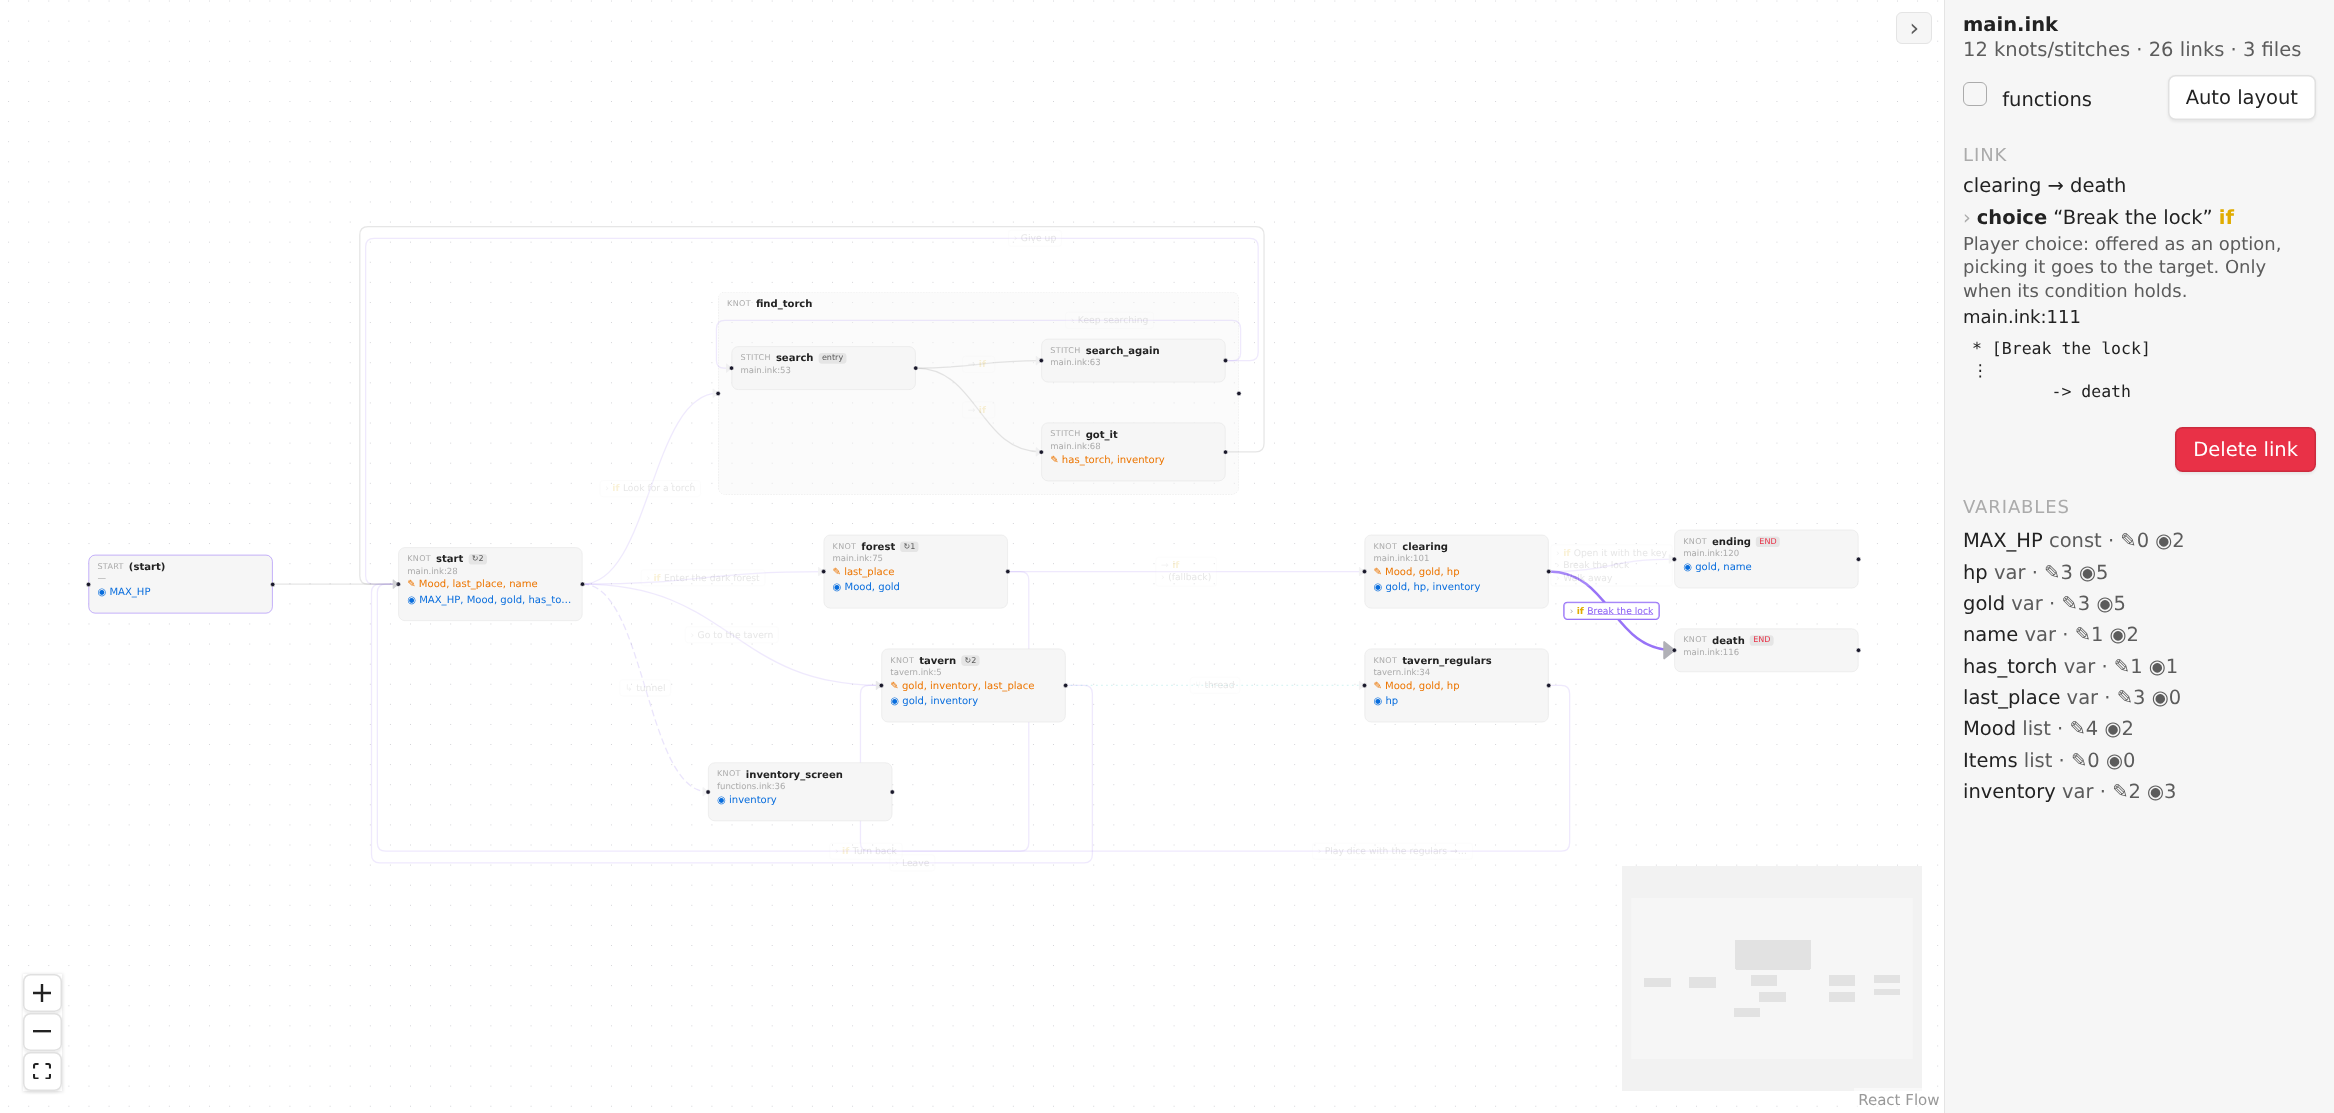
Task: Select the START (start) node
Action: [x=180, y=584]
